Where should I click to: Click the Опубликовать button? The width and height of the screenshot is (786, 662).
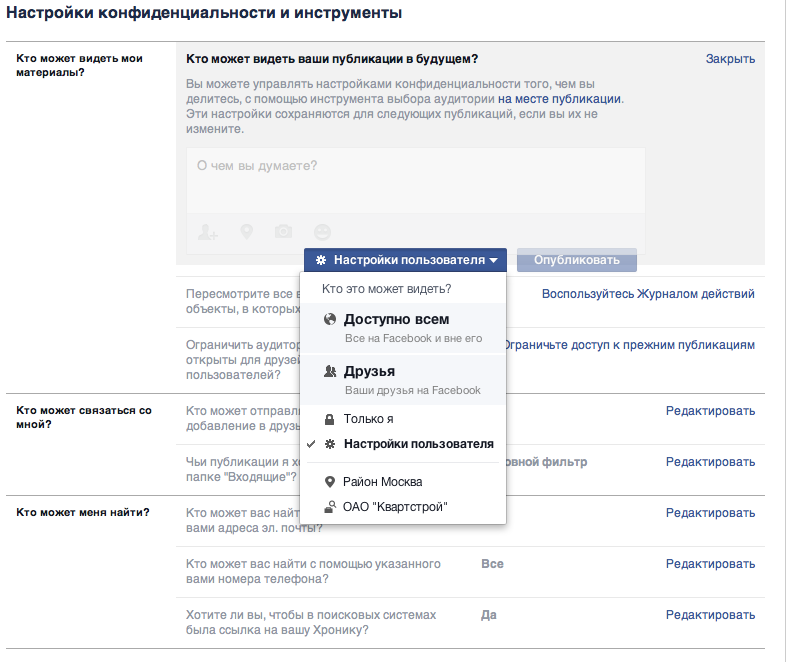click(576, 260)
